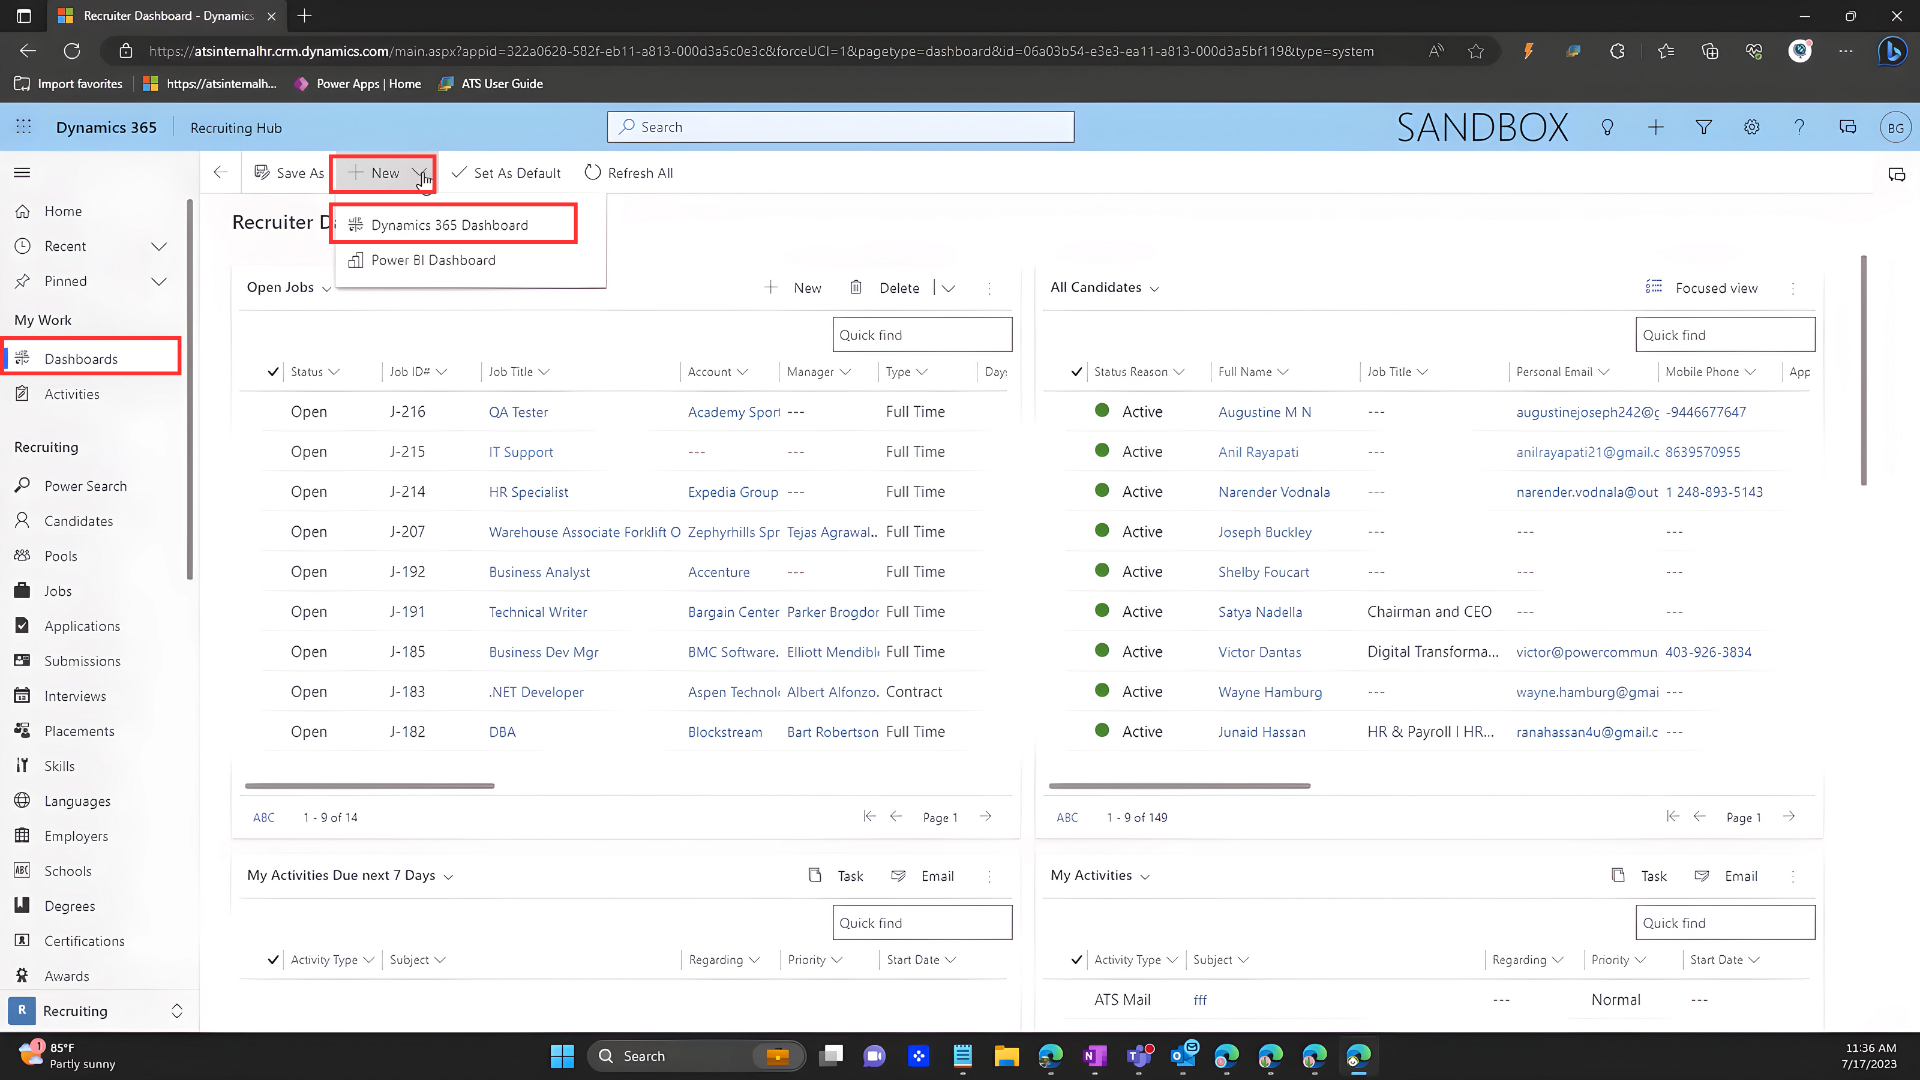Click Open Jobs horizontal scrollbar
Image resolution: width=1920 pixels, height=1080 pixels.
coord(370,786)
